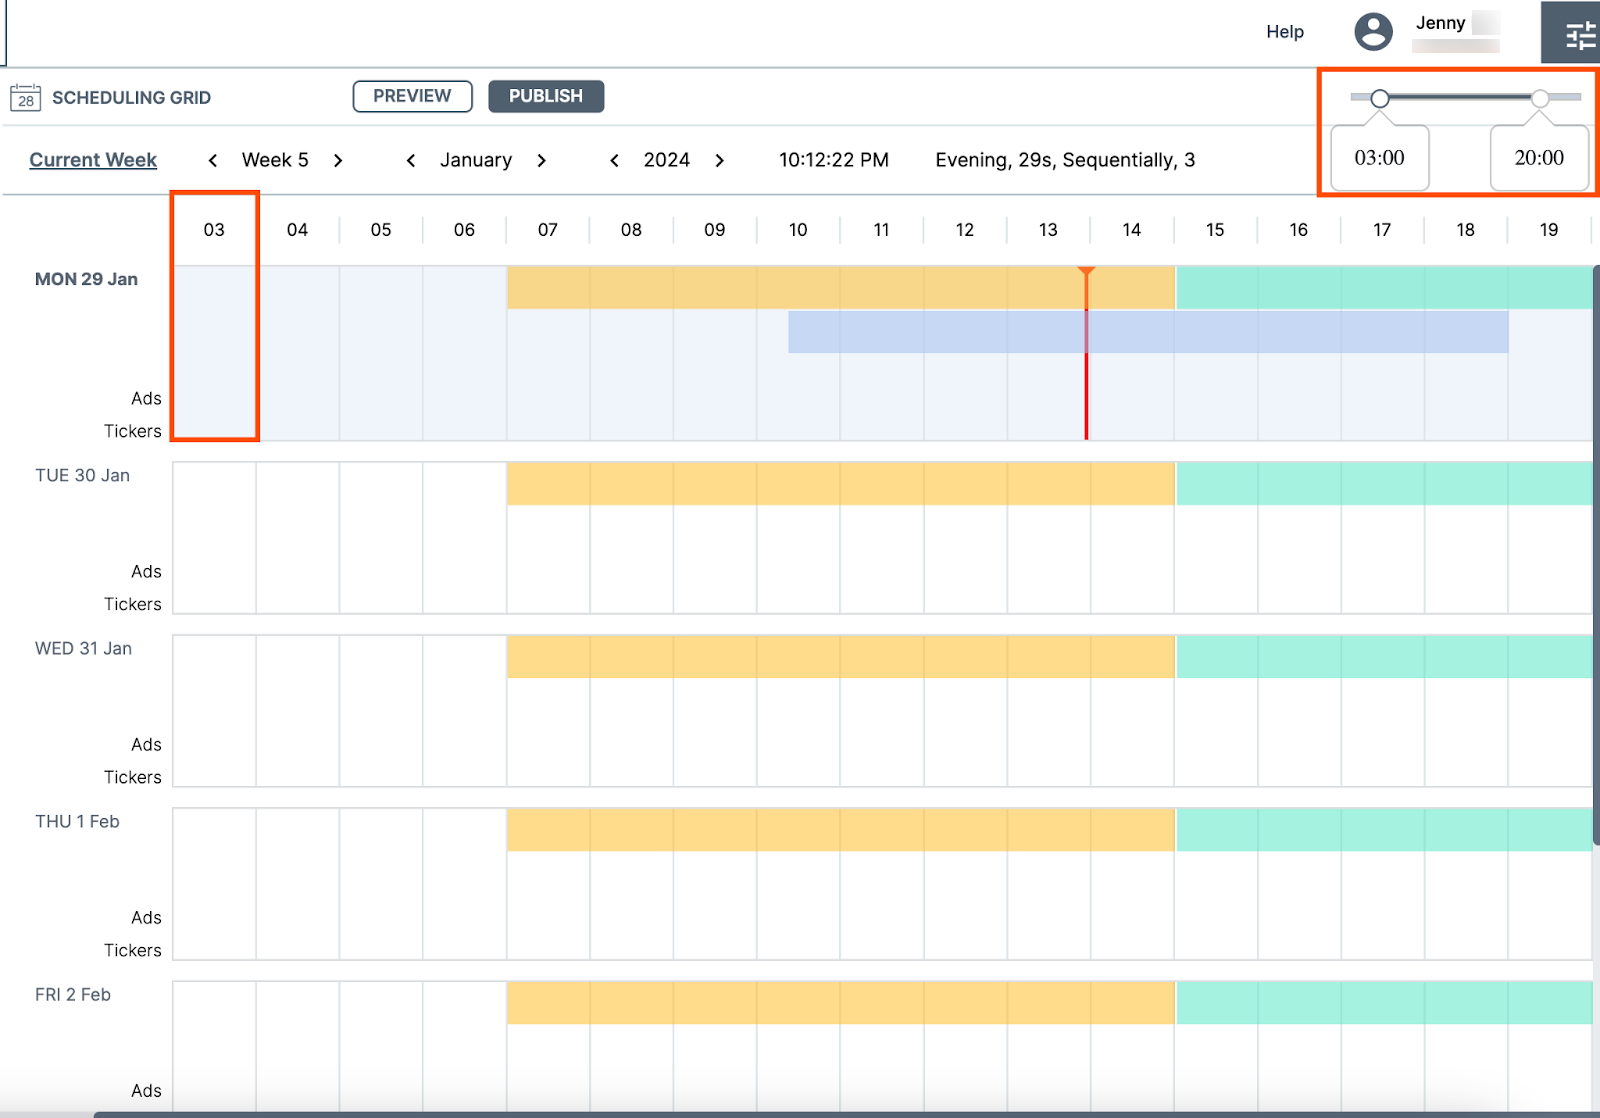Click the 03:00 slider handle
Viewport: 1600px width, 1118px height.
[x=1379, y=97]
